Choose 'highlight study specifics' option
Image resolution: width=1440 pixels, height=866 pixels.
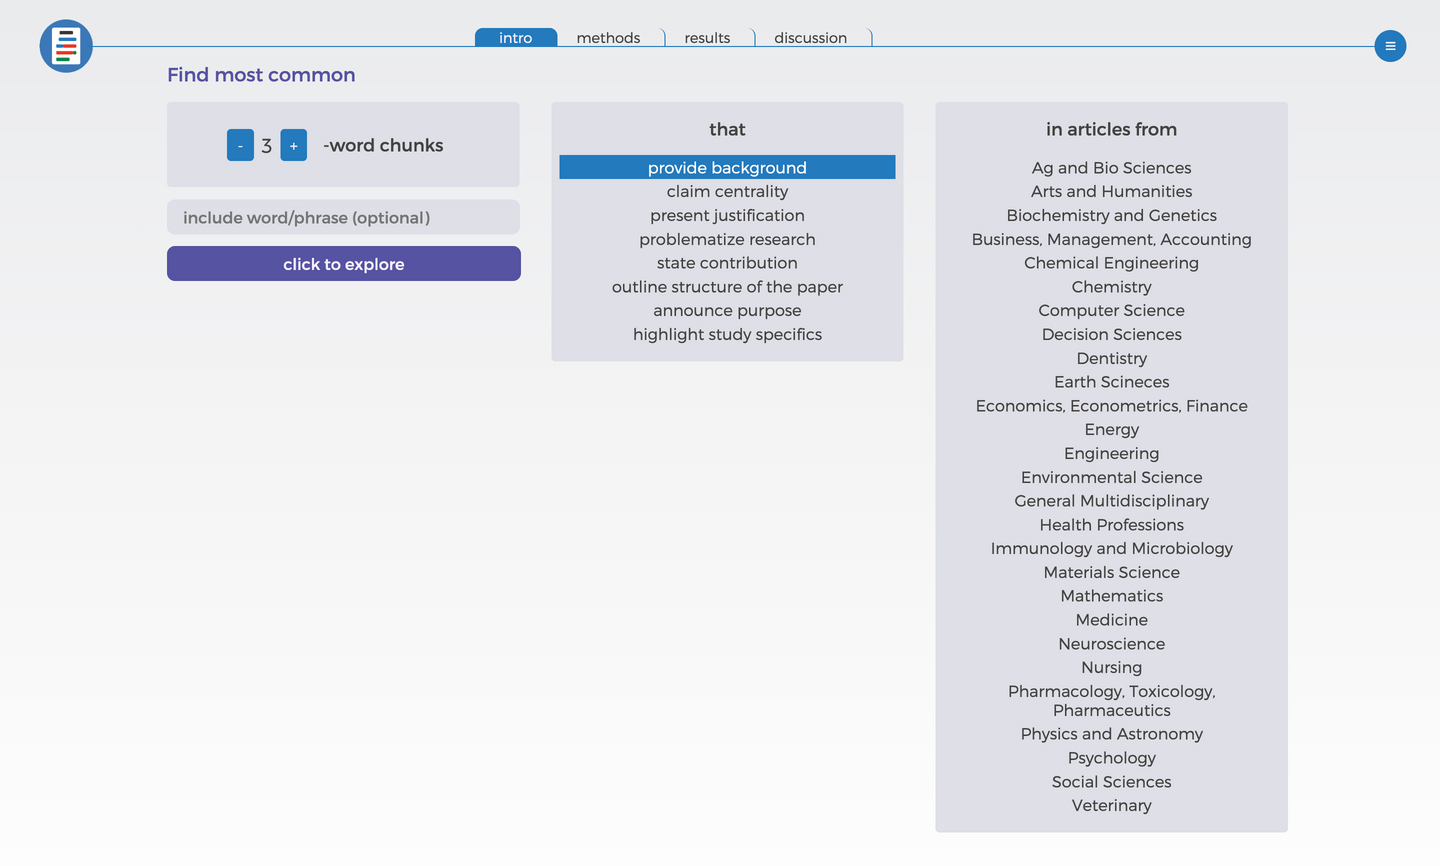click(727, 334)
